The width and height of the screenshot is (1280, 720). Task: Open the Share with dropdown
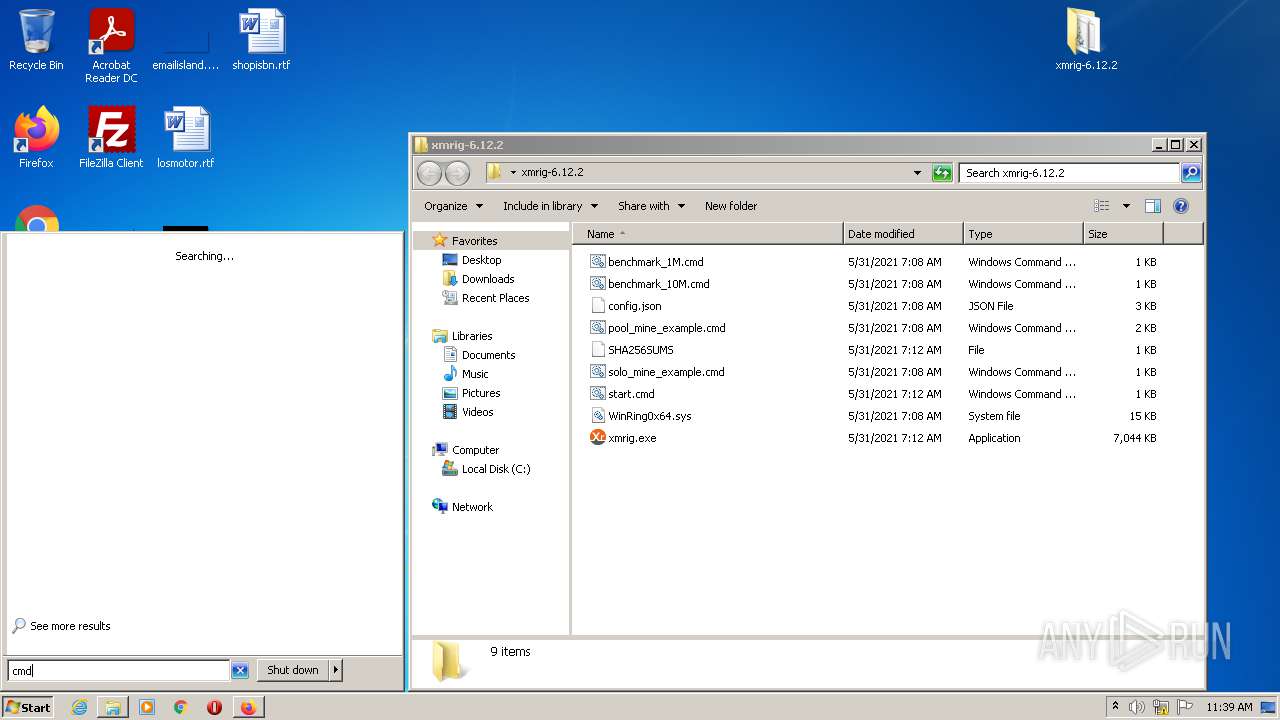(651, 206)
